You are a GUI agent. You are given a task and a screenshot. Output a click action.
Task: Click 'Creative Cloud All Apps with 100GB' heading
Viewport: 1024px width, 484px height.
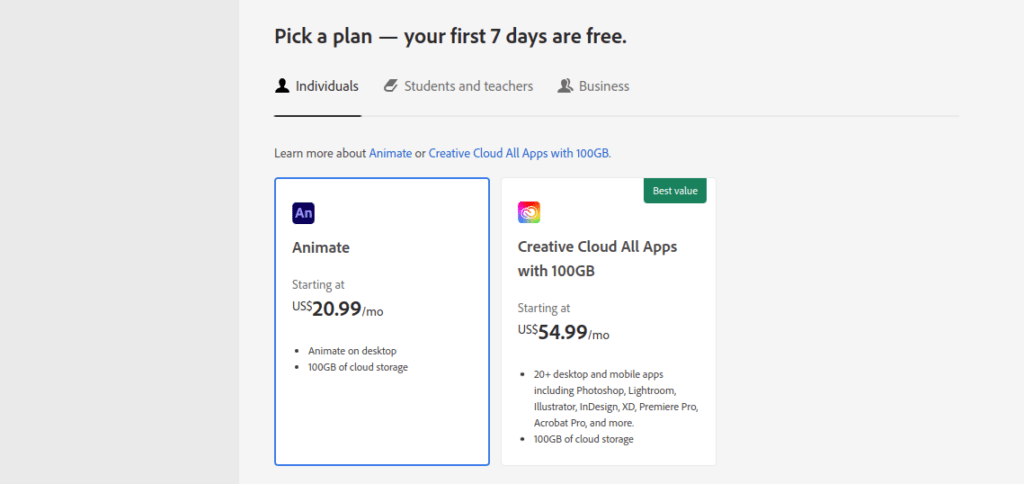(598, 259)
